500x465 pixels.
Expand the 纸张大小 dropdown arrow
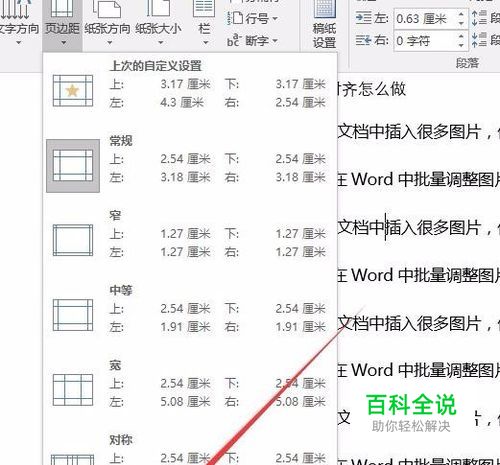pyautogui.click(x=161, y=43)
